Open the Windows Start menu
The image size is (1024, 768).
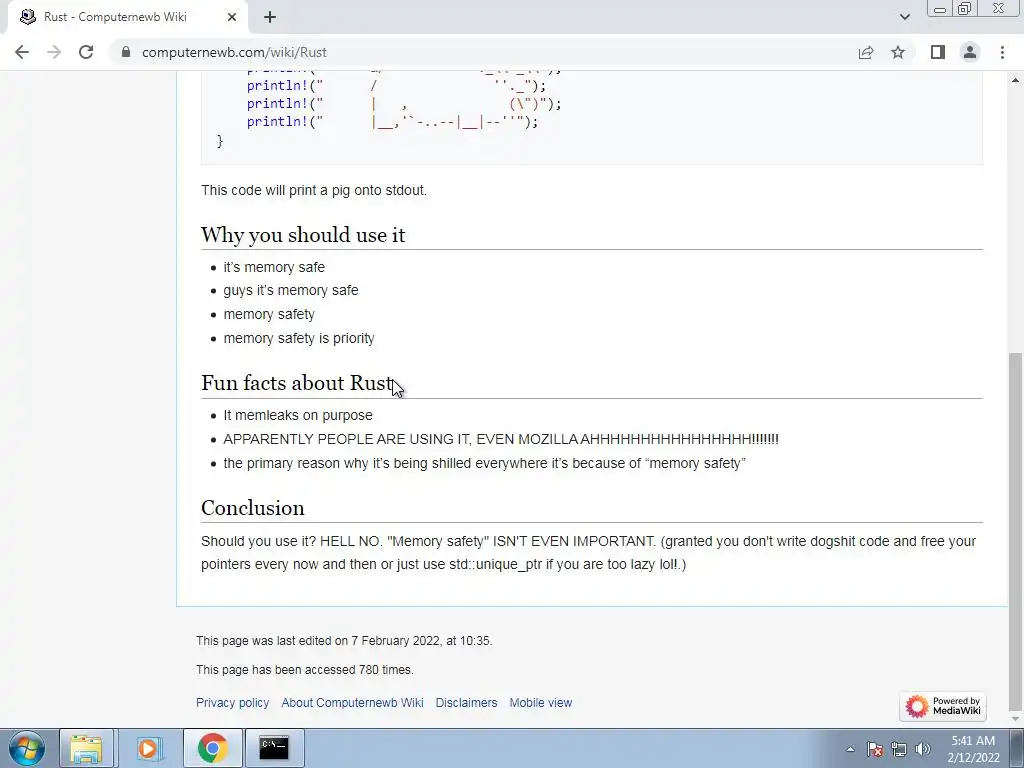pyautogui.click(x=27, y=748)
